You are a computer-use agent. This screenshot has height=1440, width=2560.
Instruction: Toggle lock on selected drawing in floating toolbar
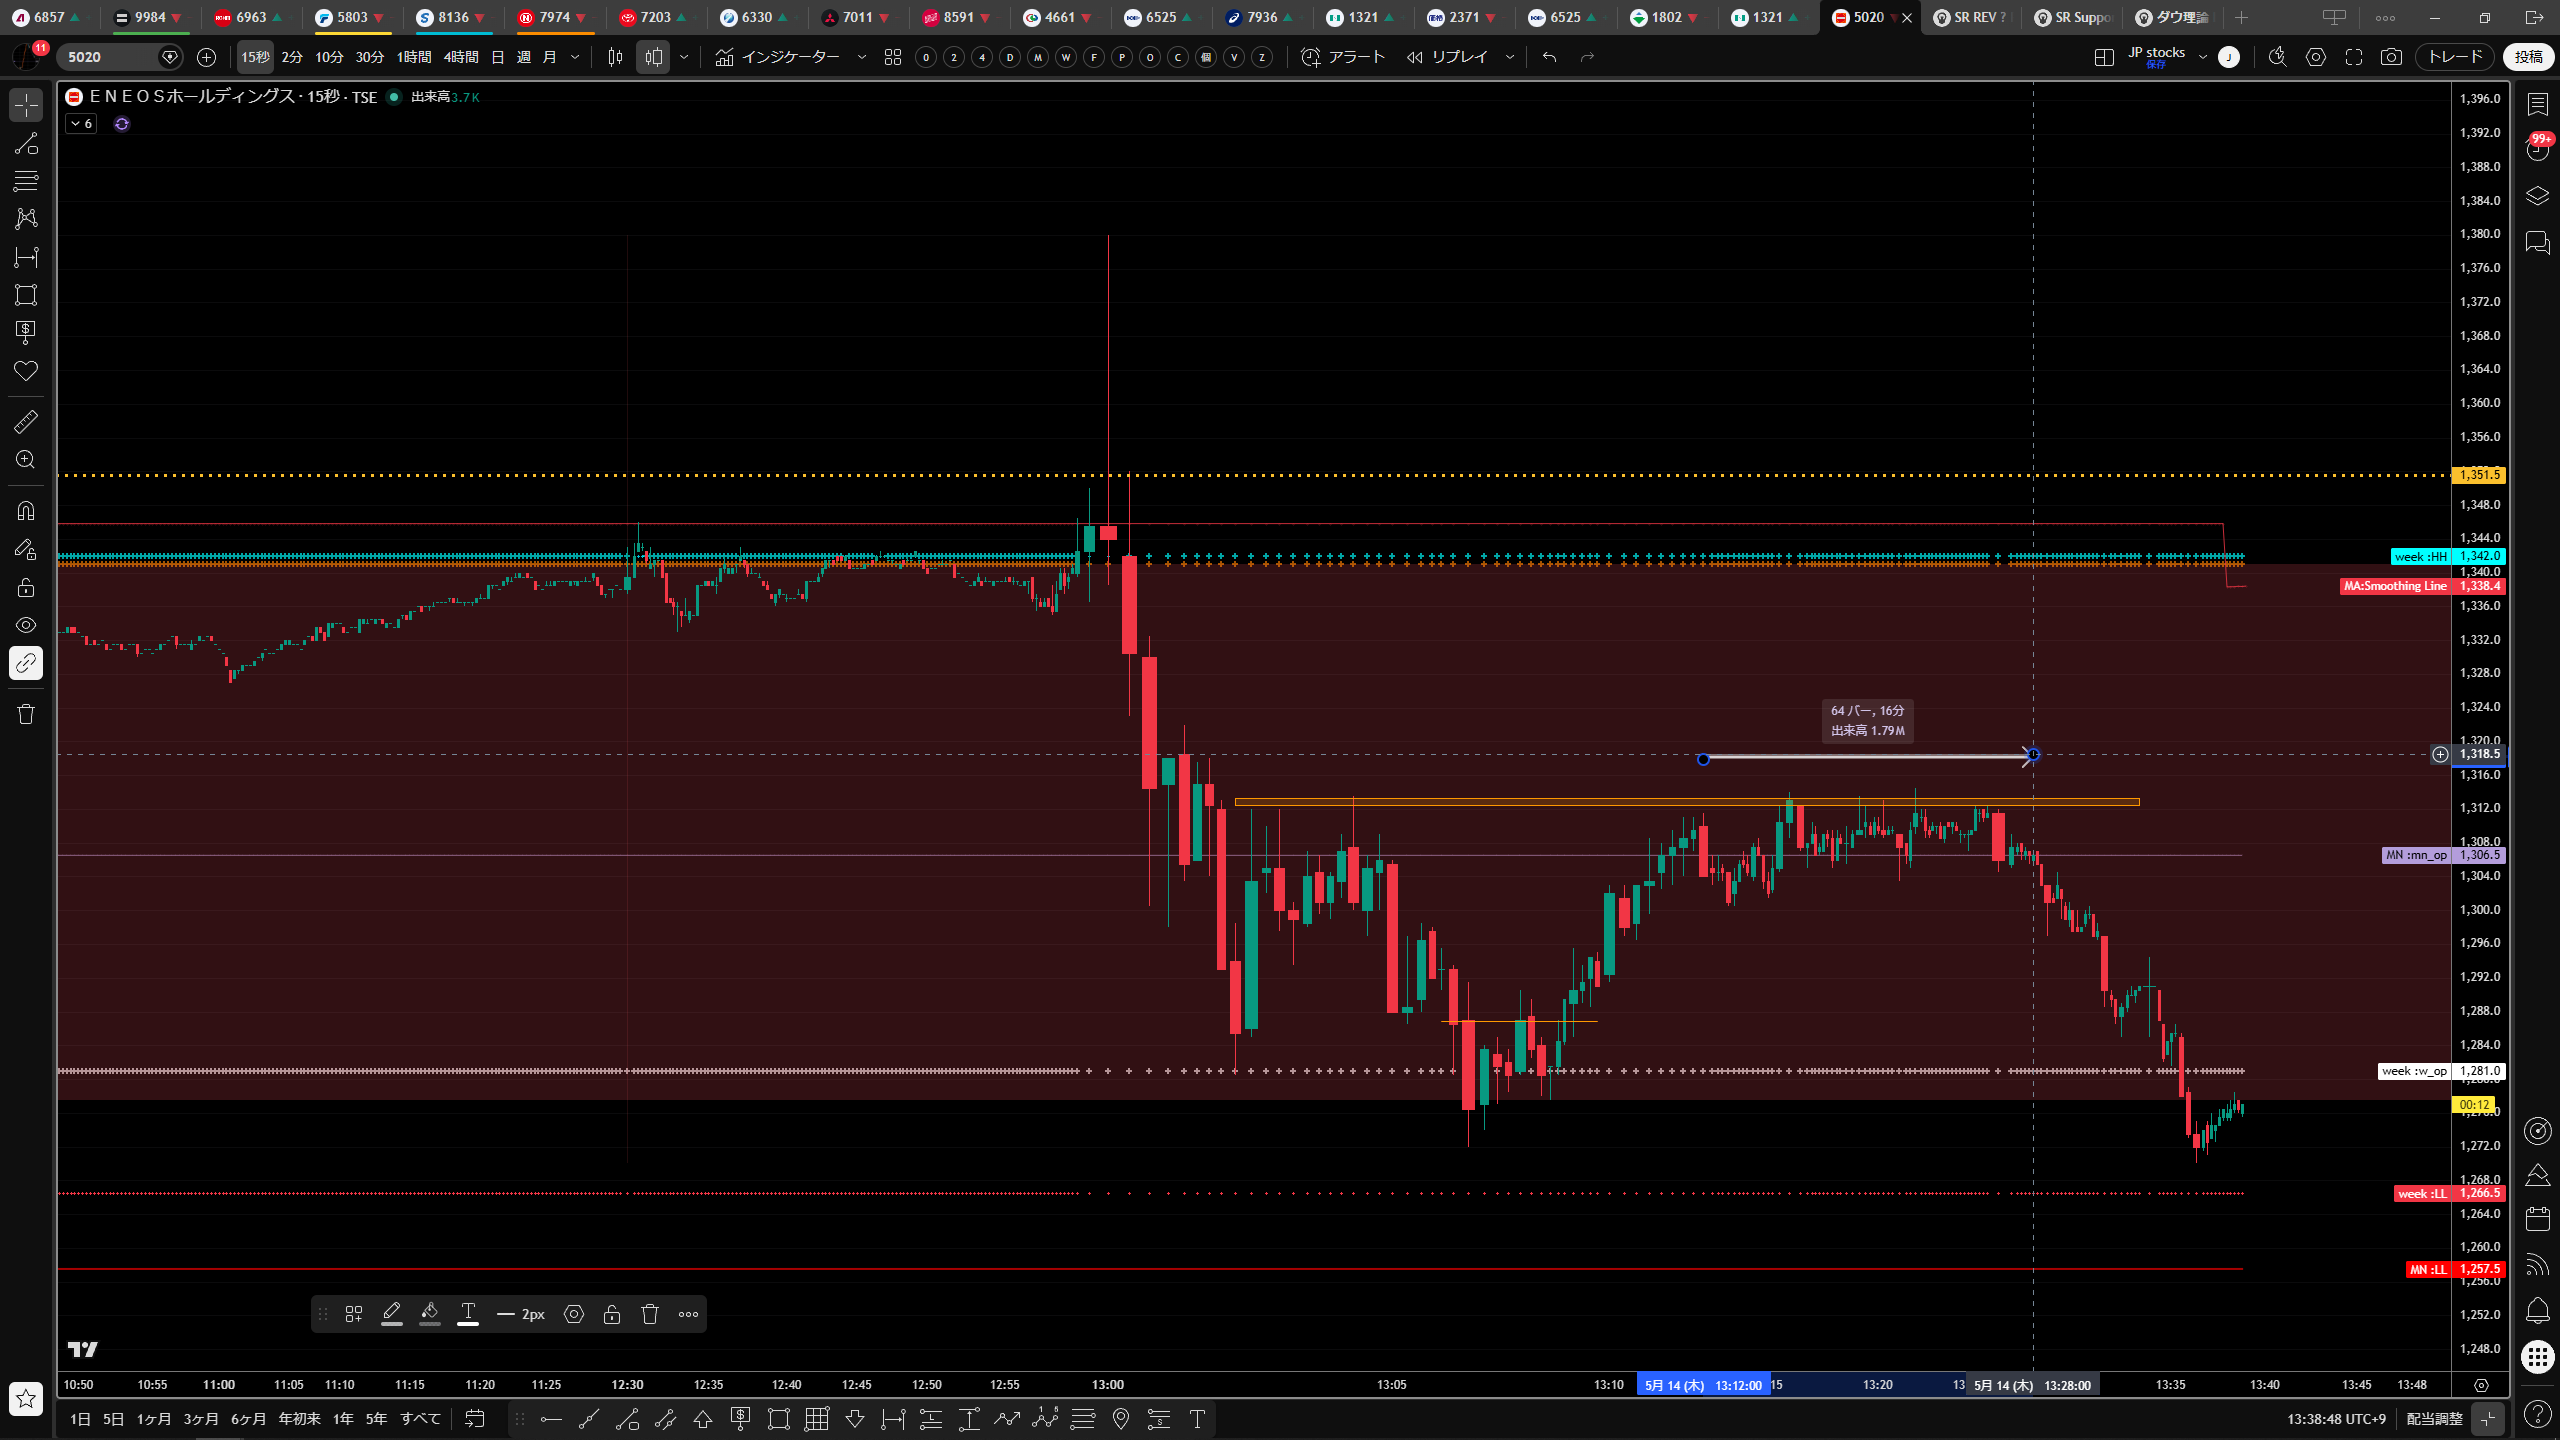[x=612, y=1314]
